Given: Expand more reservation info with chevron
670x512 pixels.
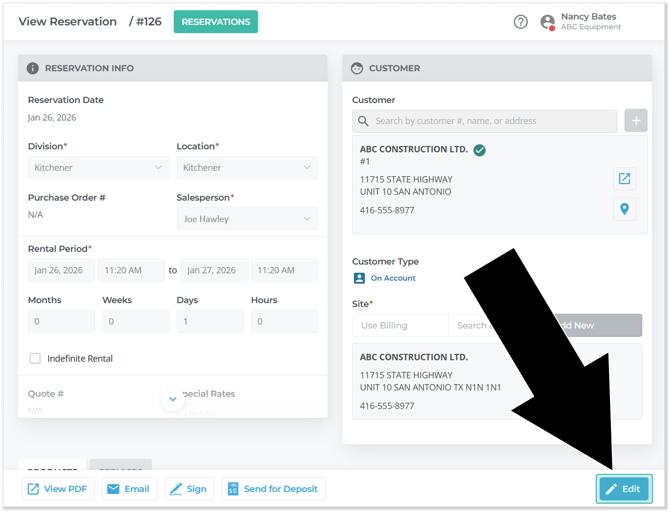Looking at the screenshot, I should pyautogui.click(x=172, y=399).
